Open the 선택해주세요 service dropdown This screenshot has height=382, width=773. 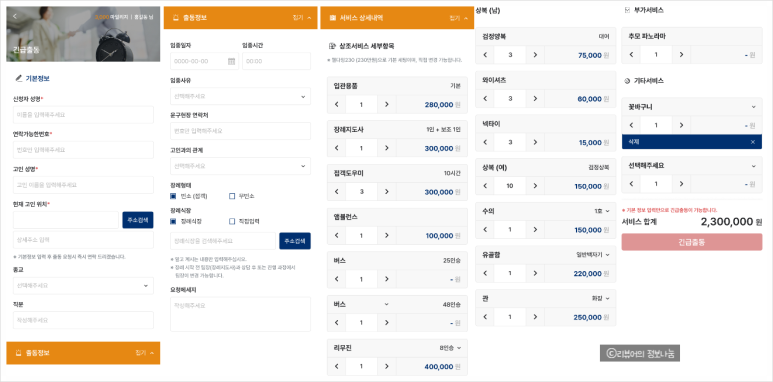click(x=692, y=166)
